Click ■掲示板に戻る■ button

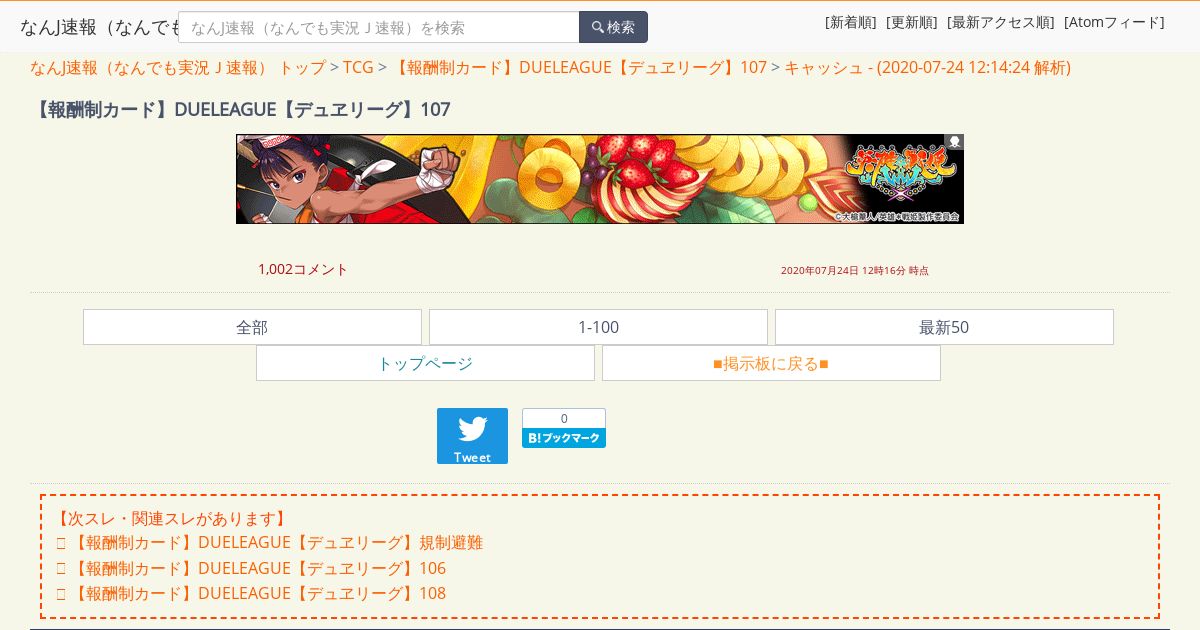point(771,363)
